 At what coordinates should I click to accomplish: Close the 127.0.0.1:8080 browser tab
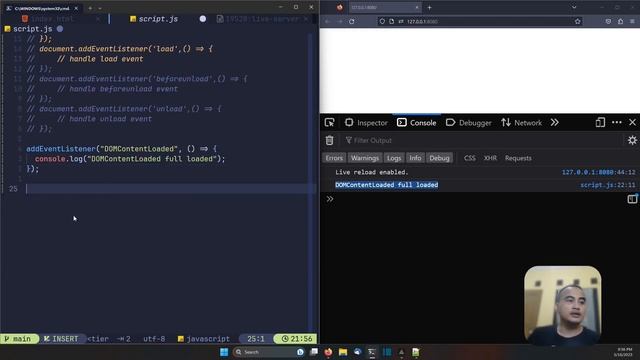[417, 7]
